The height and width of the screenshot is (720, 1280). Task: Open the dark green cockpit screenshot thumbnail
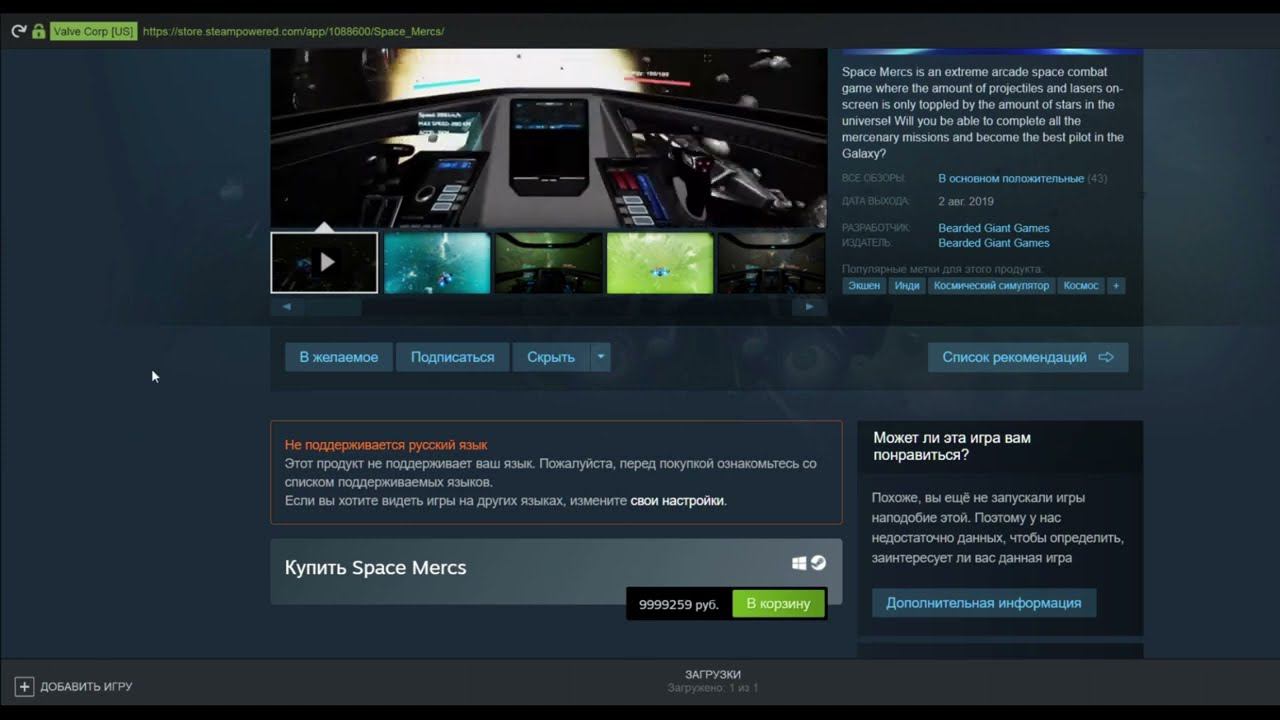click(549, 263)
